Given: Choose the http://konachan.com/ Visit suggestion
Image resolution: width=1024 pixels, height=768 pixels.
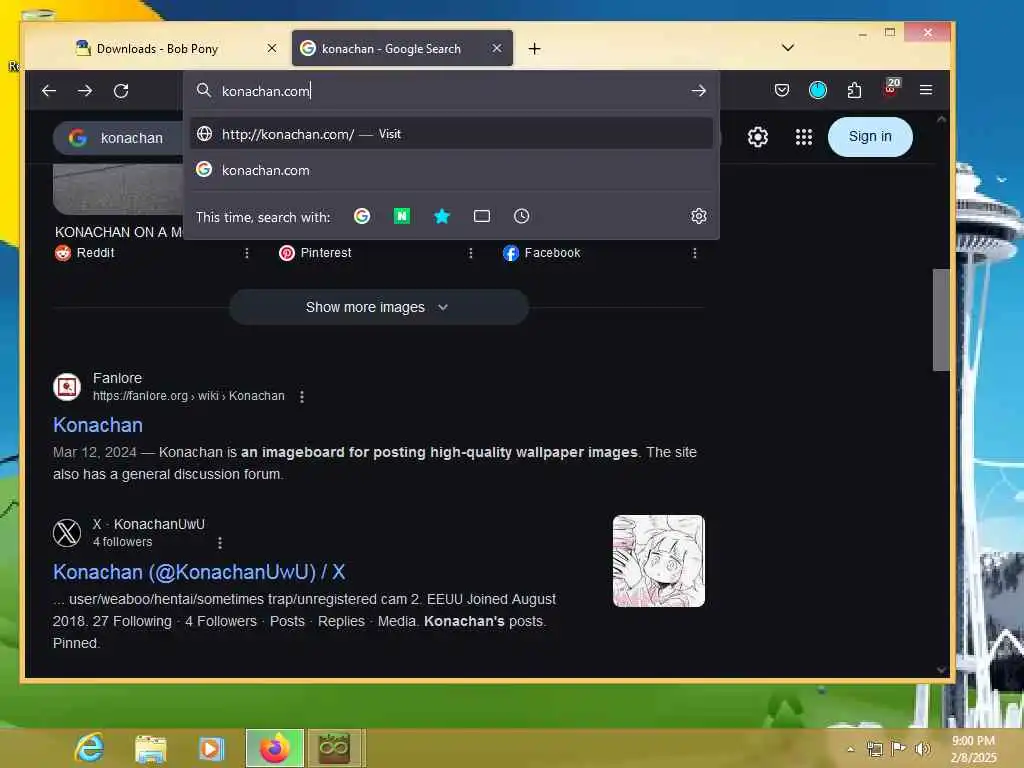Looking at the screenshot, I should 451,134.
